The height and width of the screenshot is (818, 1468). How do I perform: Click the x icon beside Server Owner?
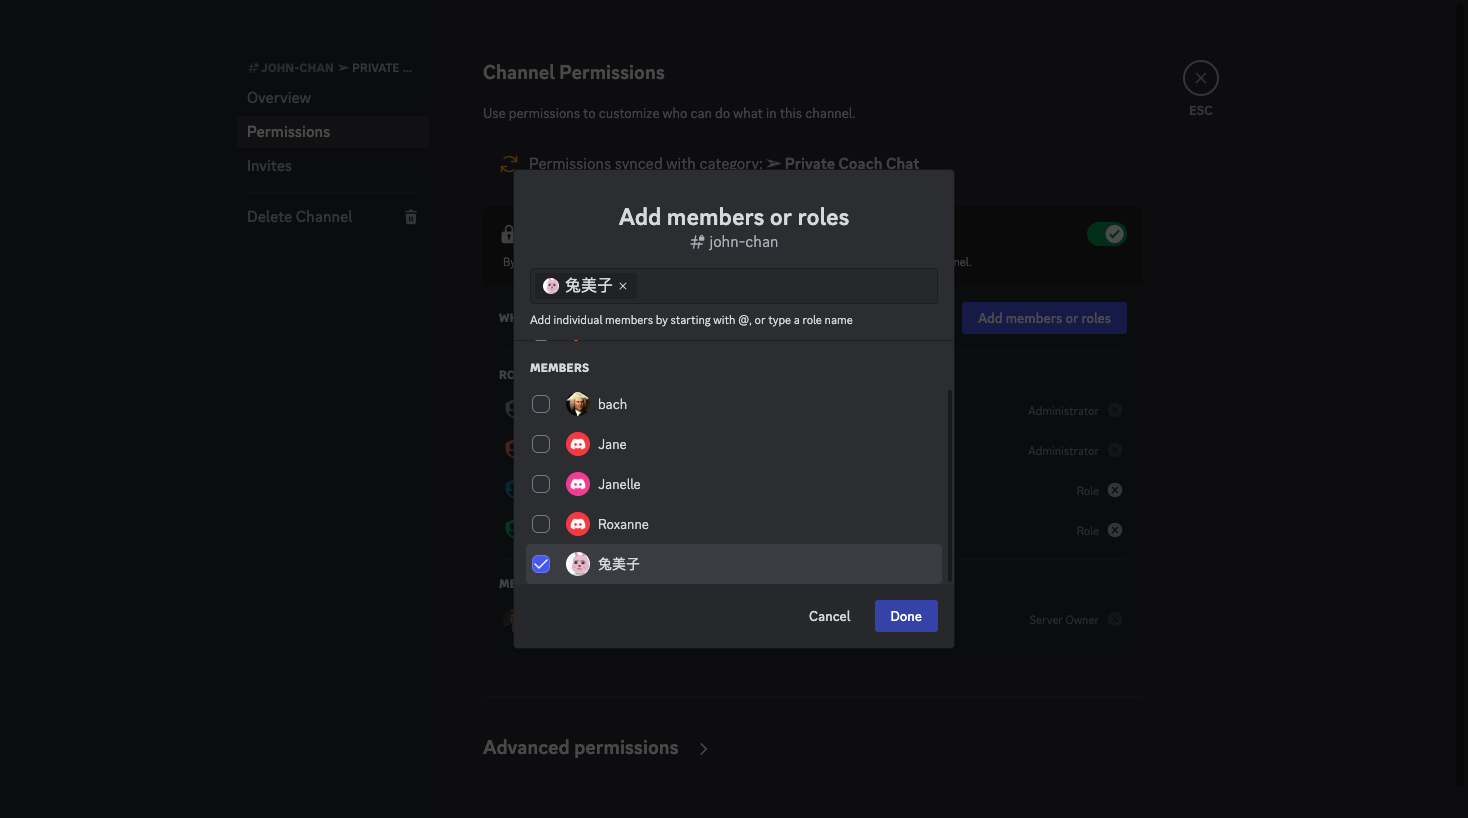1115,619
